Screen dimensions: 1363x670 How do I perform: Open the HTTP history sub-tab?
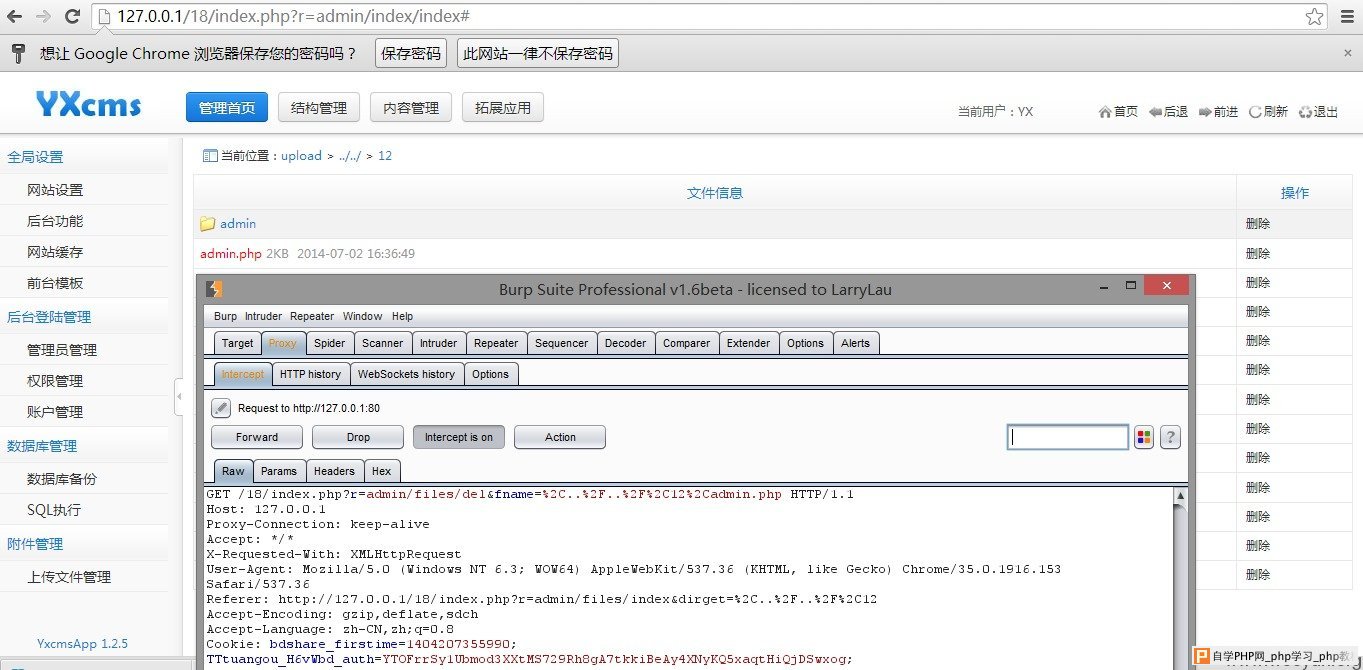(x=310, y=374)
